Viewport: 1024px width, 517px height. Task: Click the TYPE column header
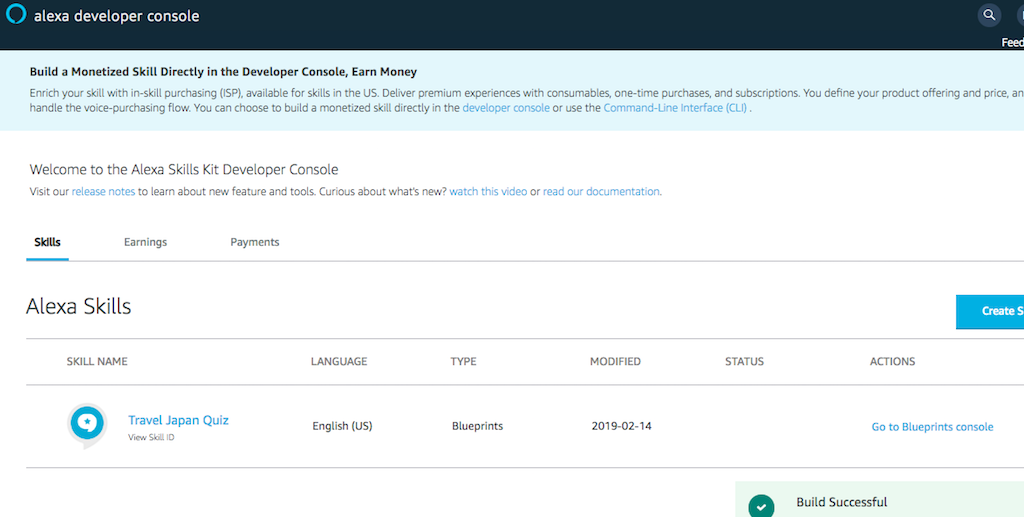coord(463,361)
